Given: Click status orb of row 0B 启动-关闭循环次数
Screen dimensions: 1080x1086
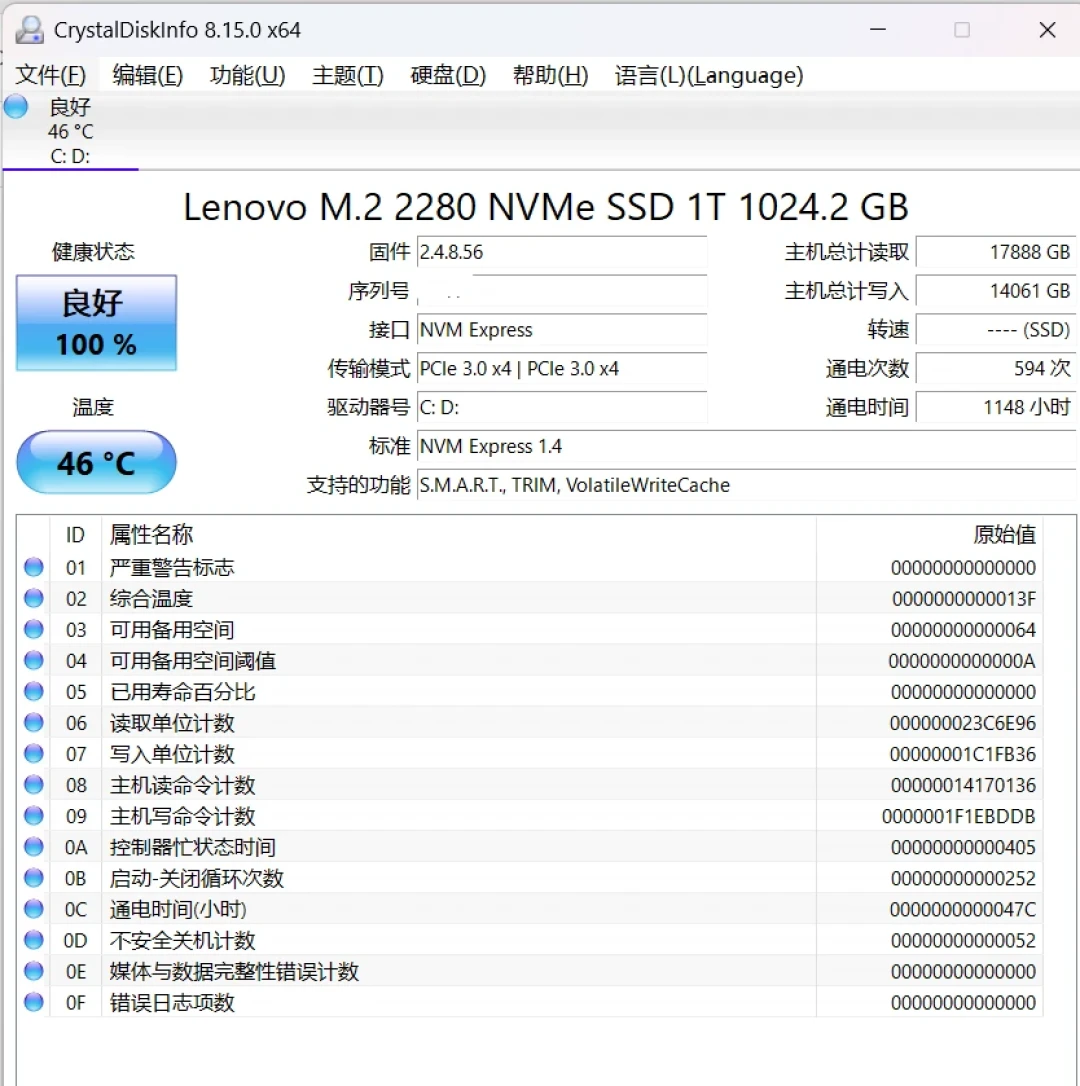Looking at the screenshot, I should pyautogui.click(x=33, y=878).
